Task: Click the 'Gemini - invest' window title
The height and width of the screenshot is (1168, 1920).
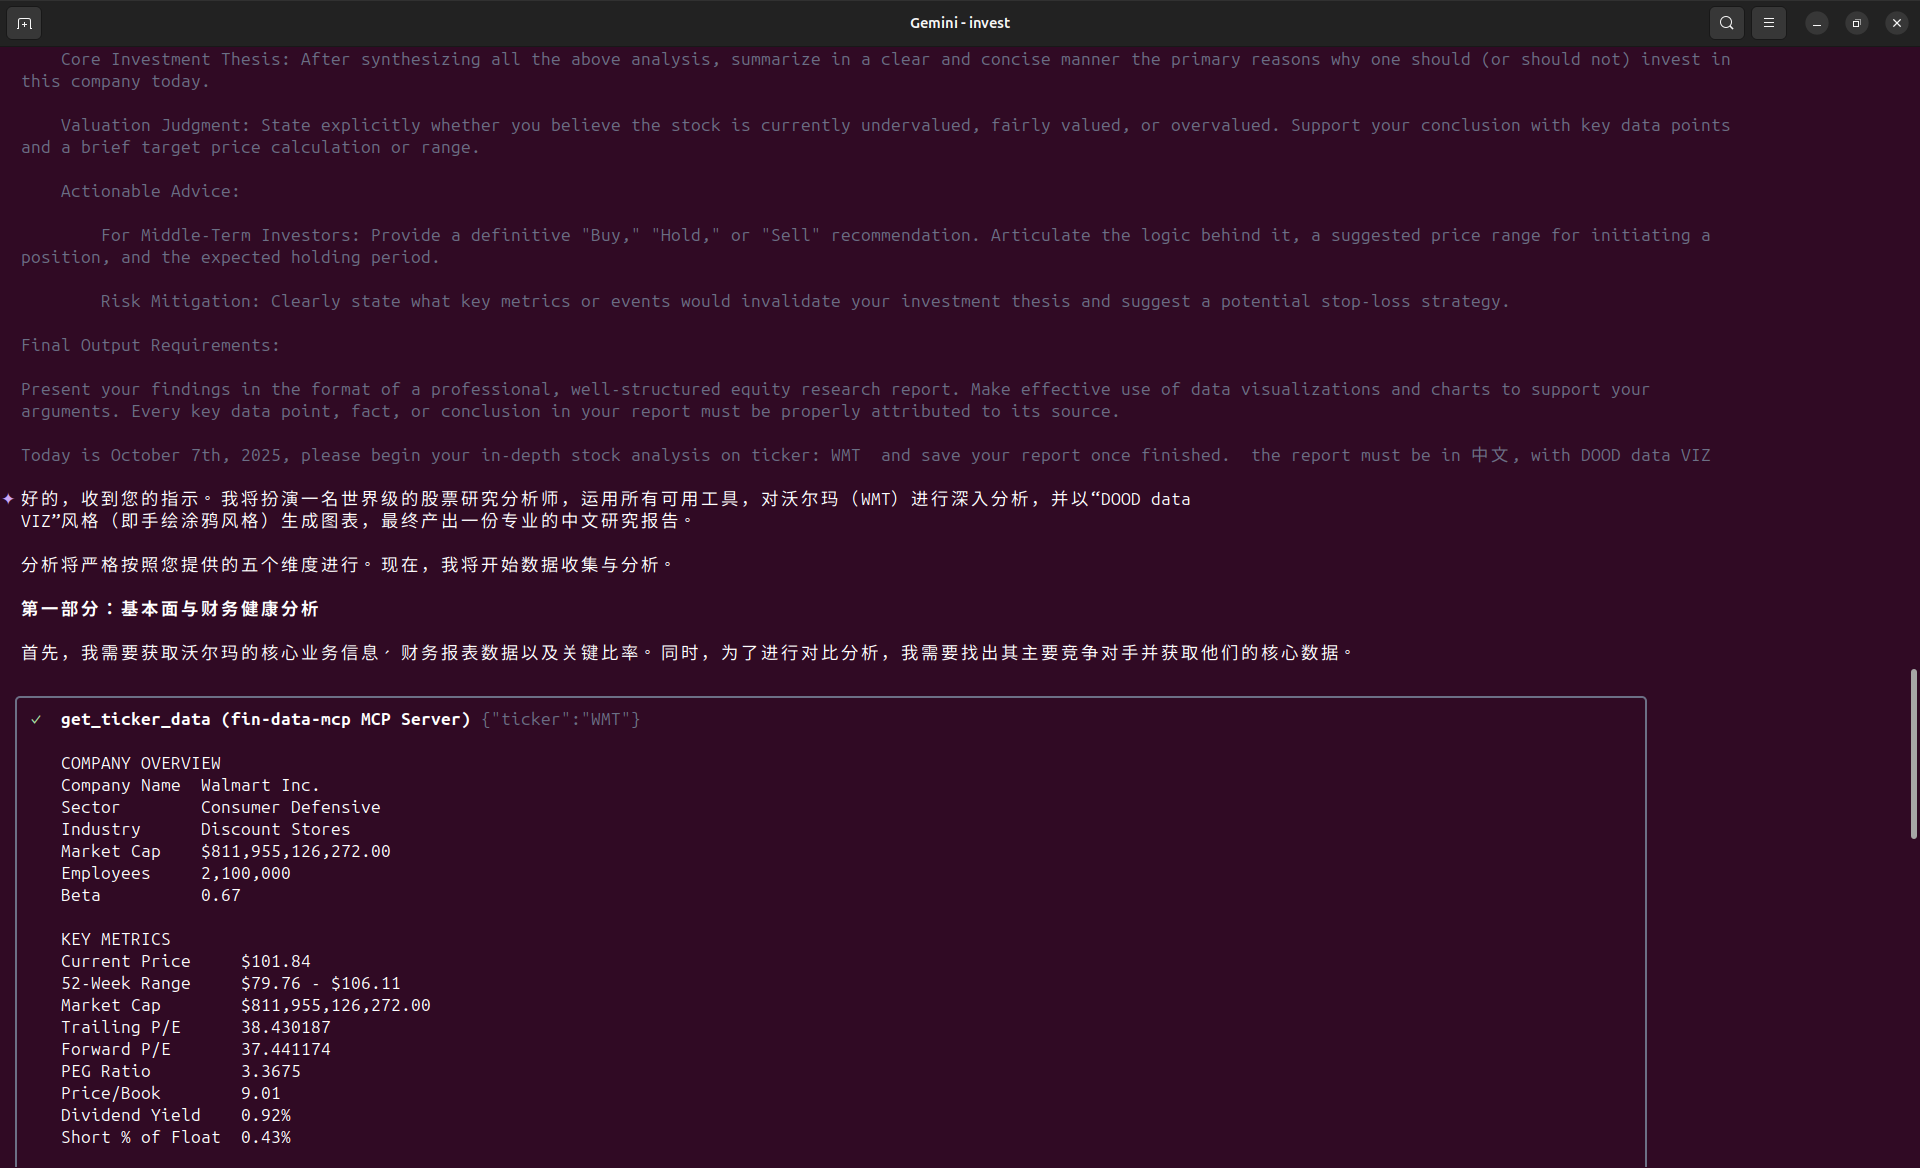Action: click(959, 23)
